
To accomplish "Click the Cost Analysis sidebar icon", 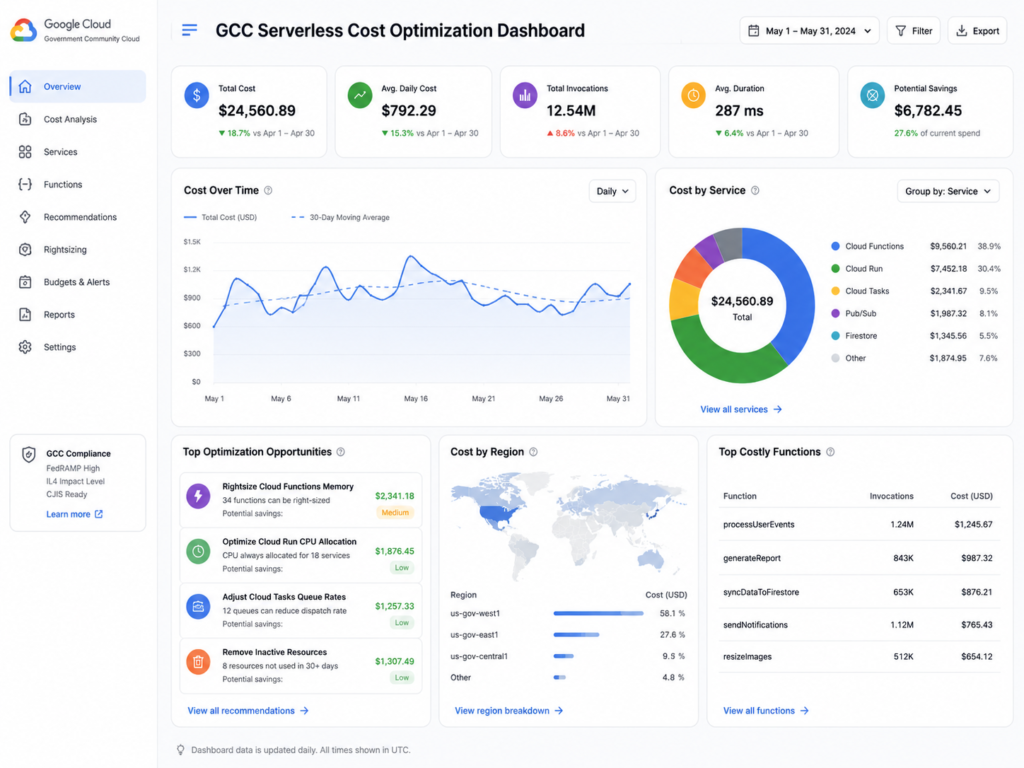I will pos(25,119).
